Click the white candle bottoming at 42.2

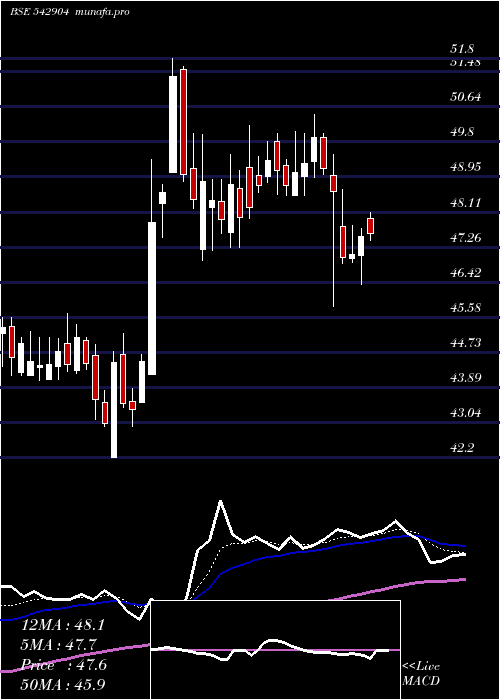(114, 410)
